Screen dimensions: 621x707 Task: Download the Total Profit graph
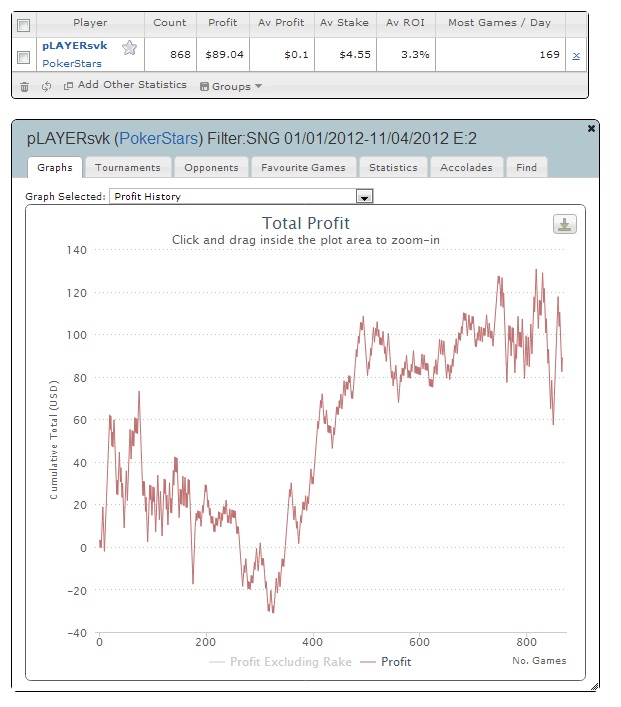[565, 224]
